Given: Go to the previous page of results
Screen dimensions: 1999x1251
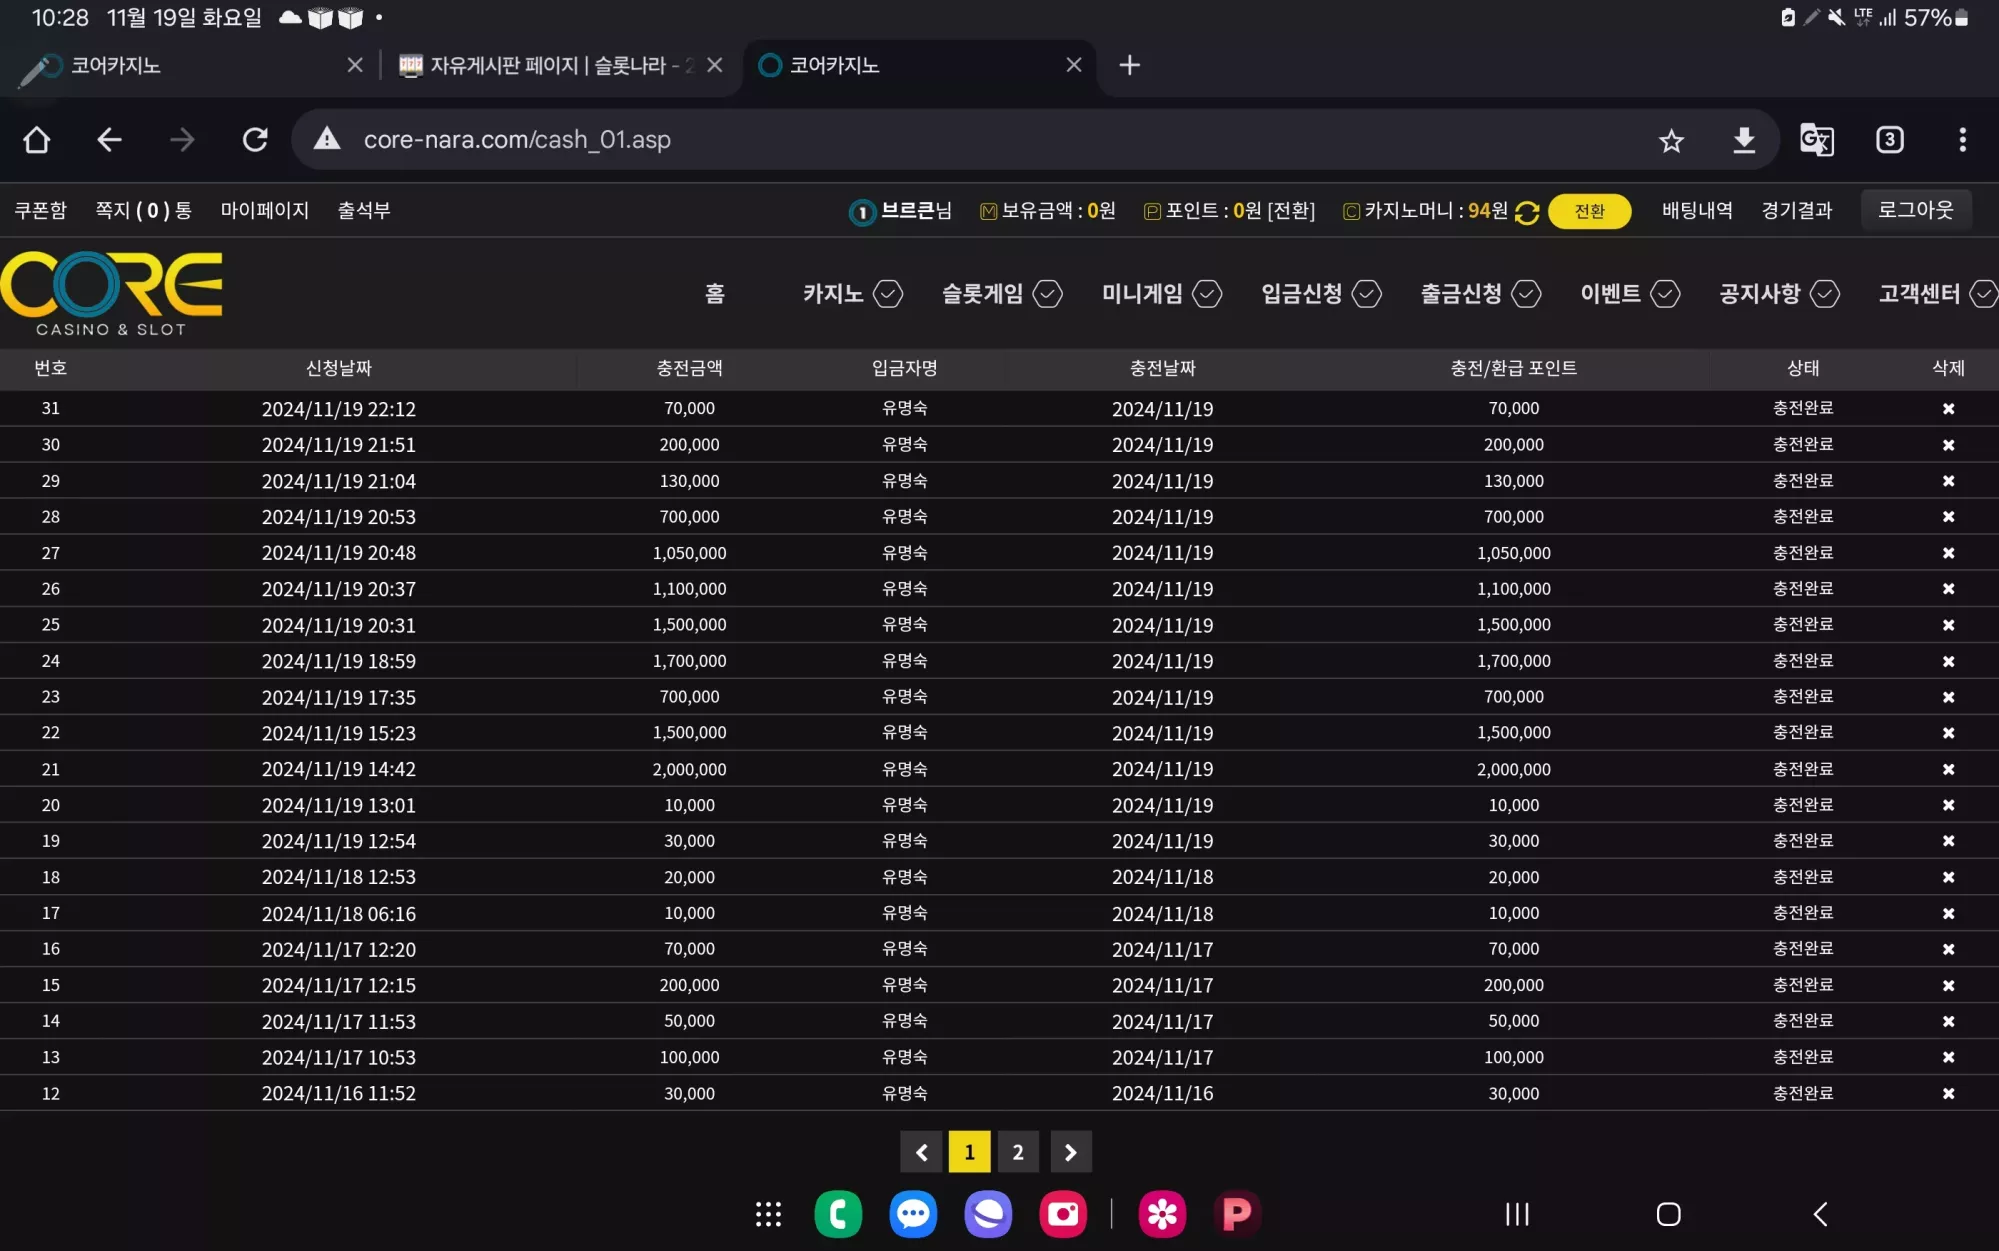Looking at the screenshot, I should point(921,1152).
